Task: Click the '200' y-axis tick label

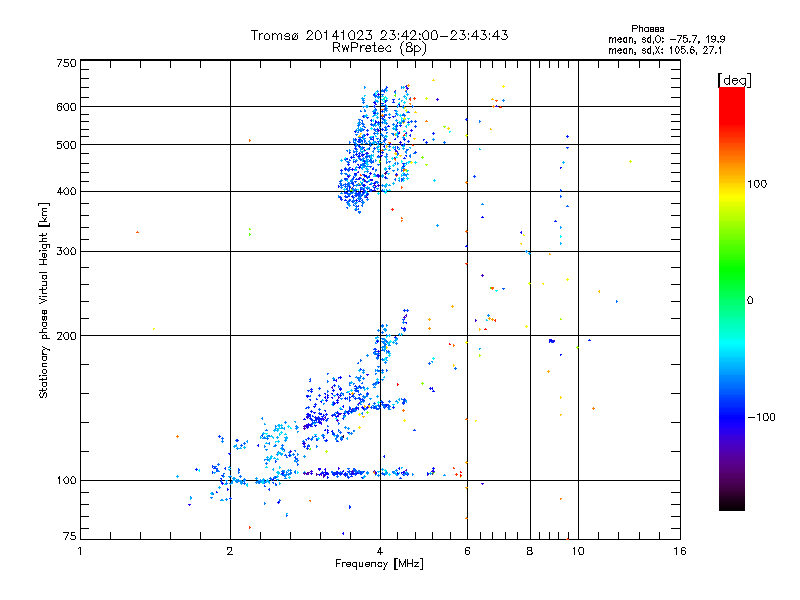Action: click(66, 336)
